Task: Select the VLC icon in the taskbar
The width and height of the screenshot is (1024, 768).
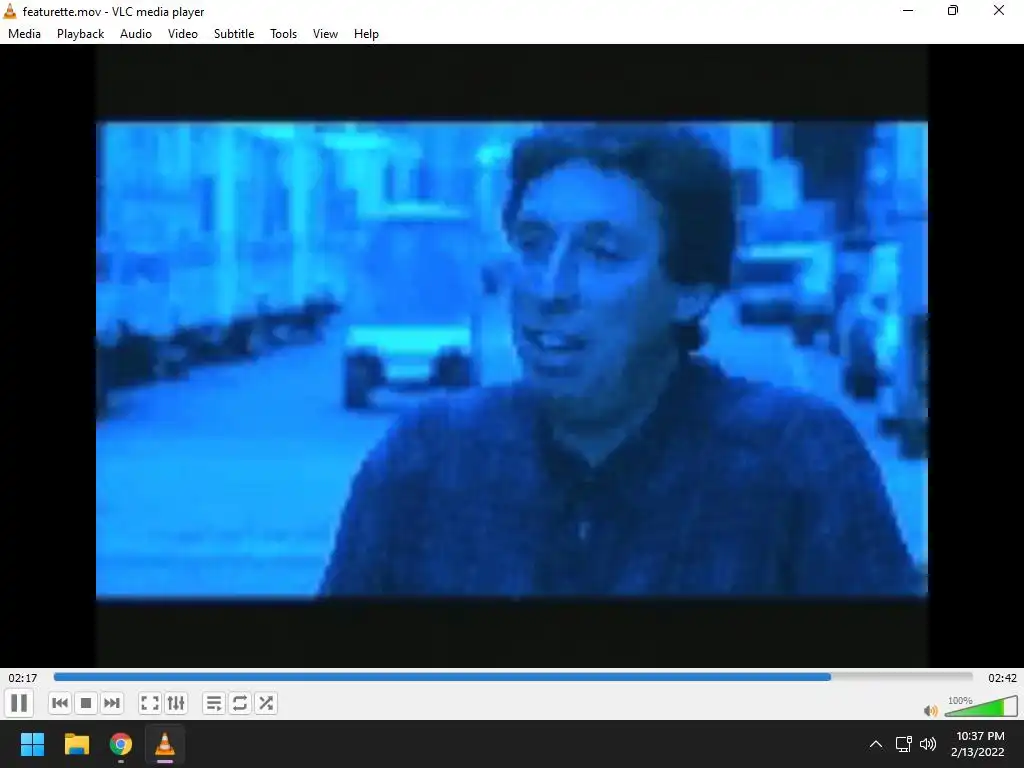Action: [165, 744]
